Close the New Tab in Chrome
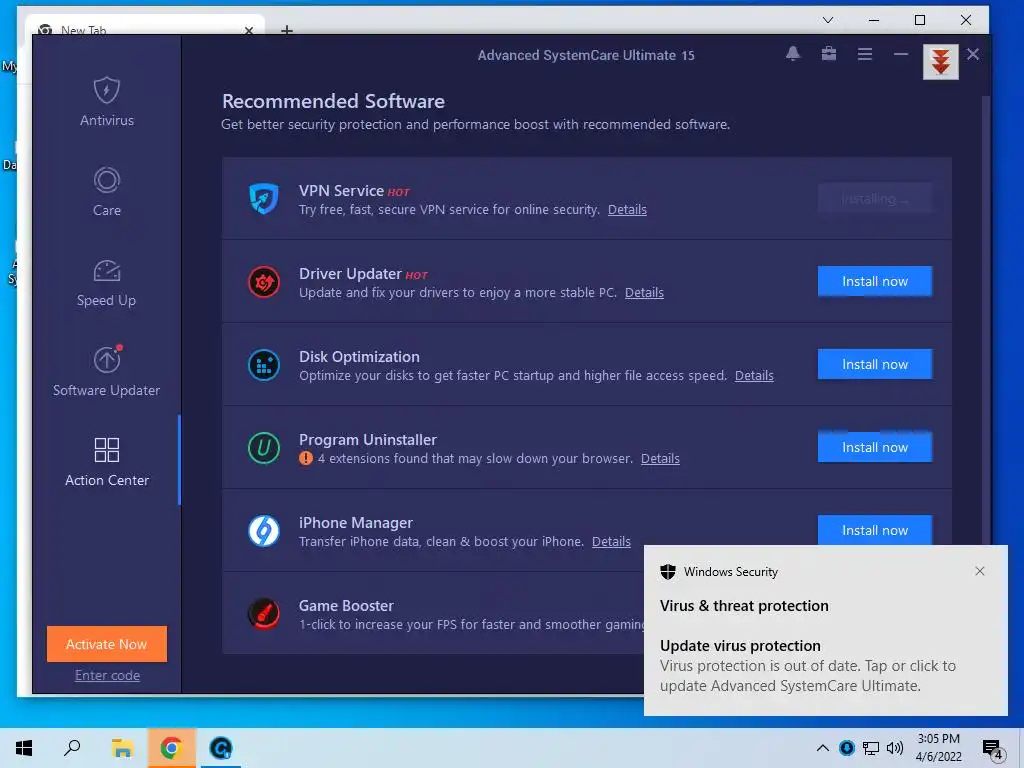Image resolution: width=1024 pixels, height=768 pixels. [249, 30]
